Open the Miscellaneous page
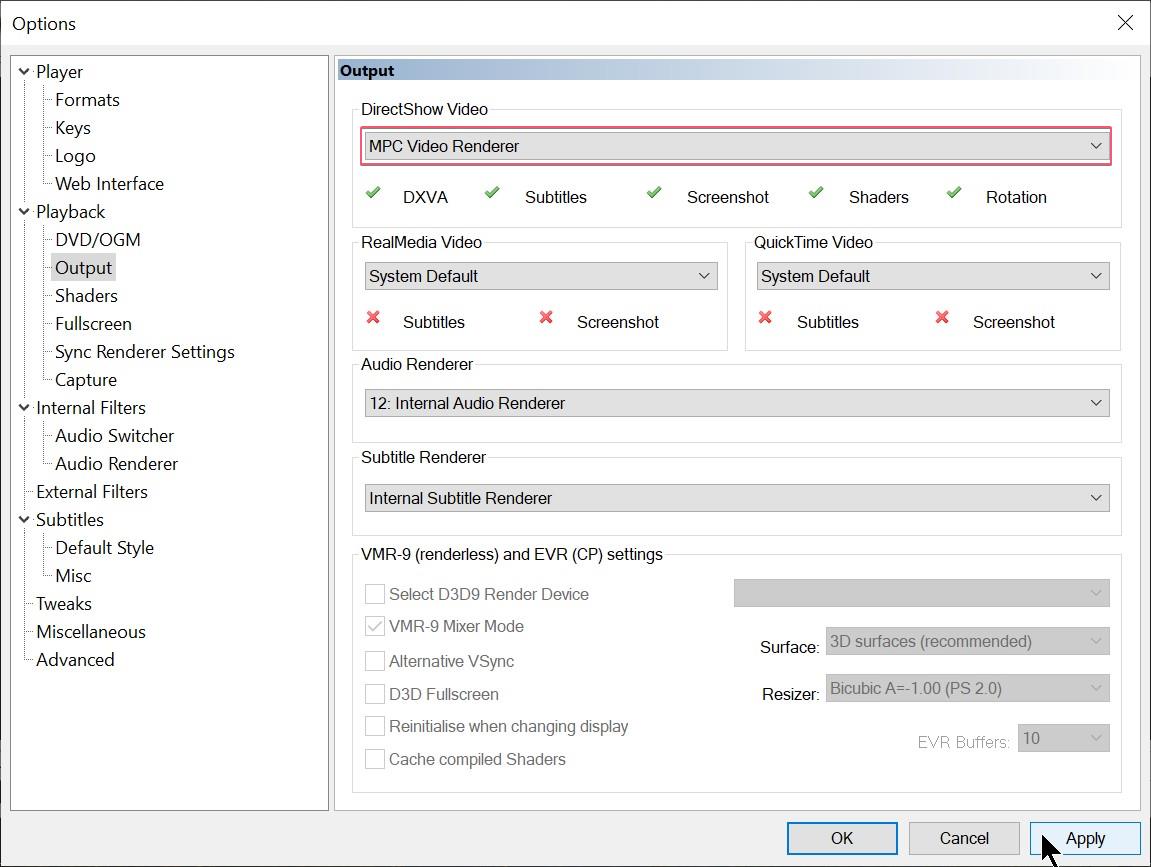The height and width of the screenshot is (867, 1151). tap(91, 632)
